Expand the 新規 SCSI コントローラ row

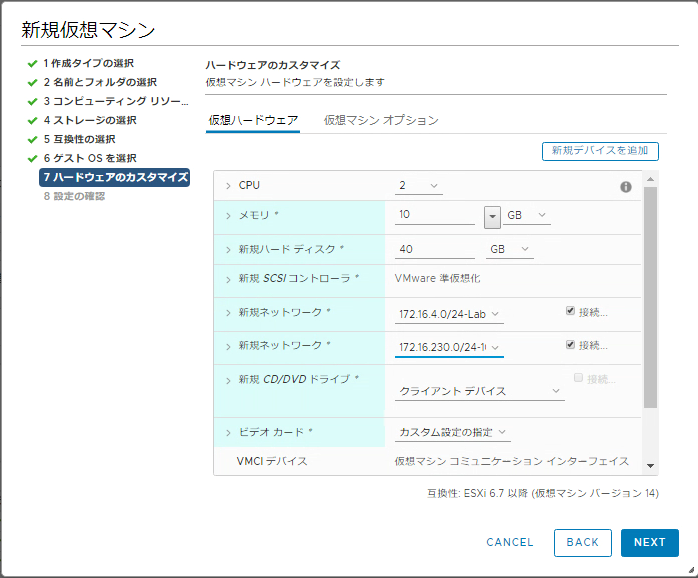click(228, 280)
